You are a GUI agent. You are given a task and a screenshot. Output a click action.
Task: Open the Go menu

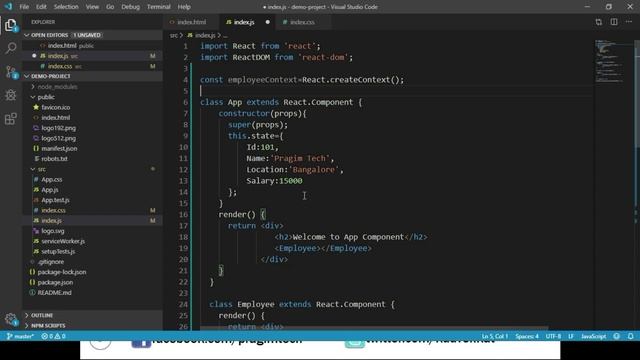tap(110, 7)
